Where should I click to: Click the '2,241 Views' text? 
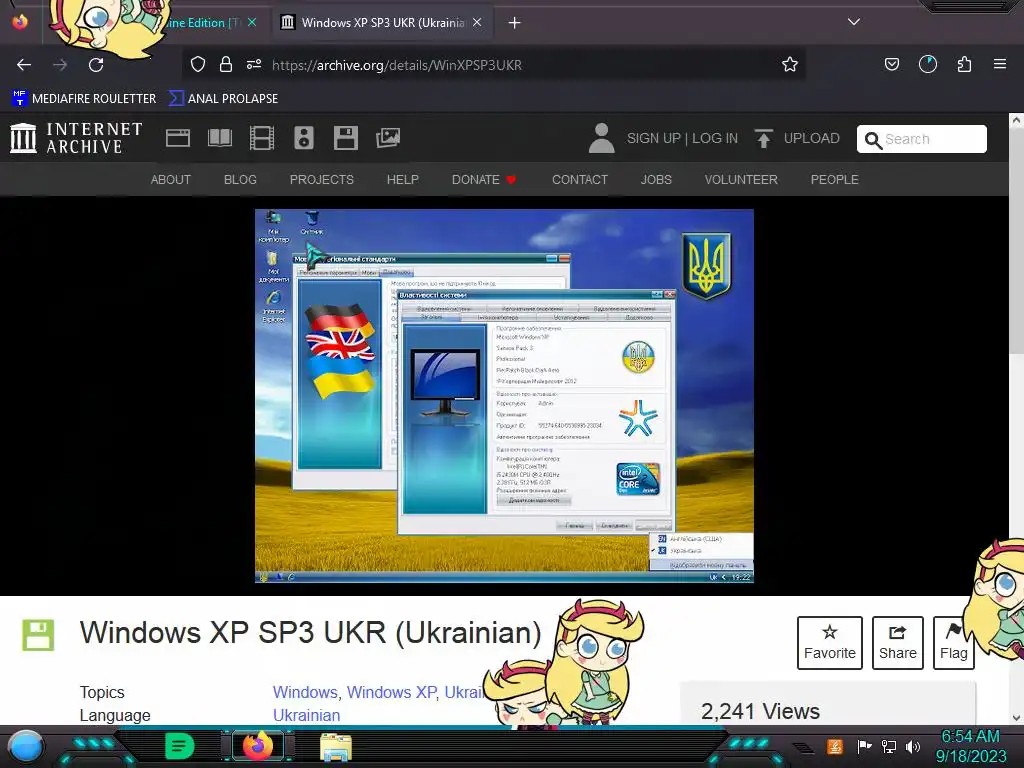[x=760, y=711]
